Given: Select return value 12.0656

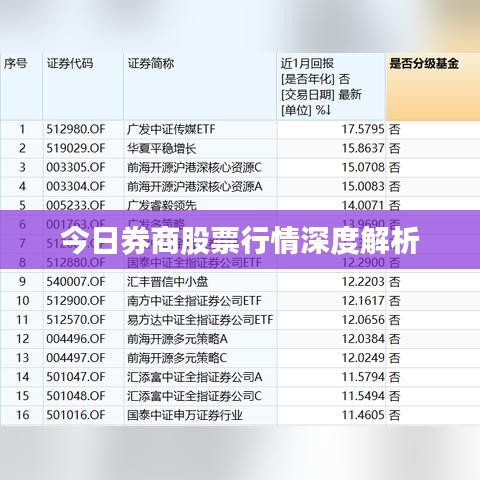Looking at the screenshot, I should click(x=363, y=320).
